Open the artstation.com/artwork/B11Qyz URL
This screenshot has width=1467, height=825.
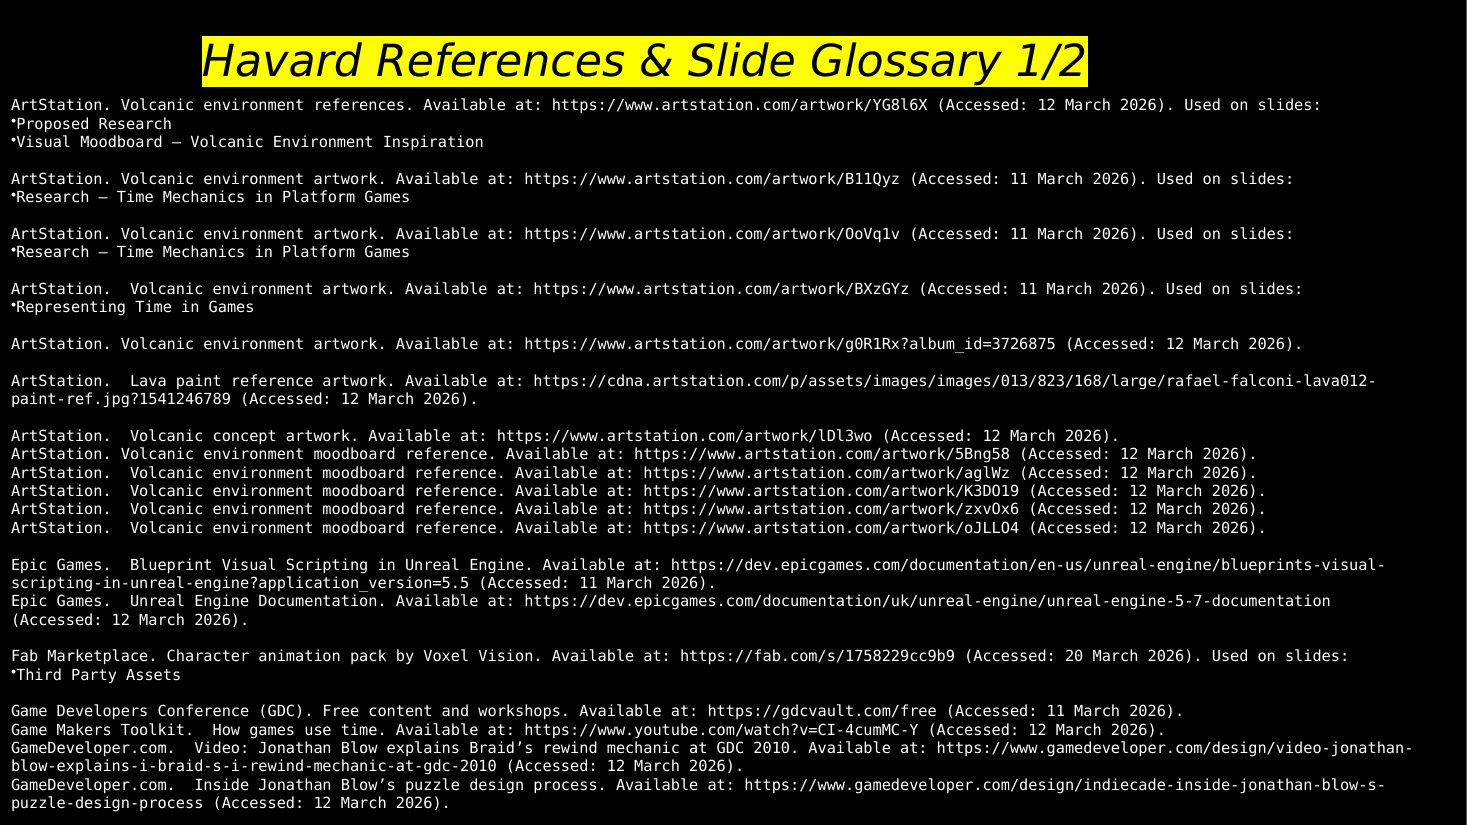pos(712,179)
